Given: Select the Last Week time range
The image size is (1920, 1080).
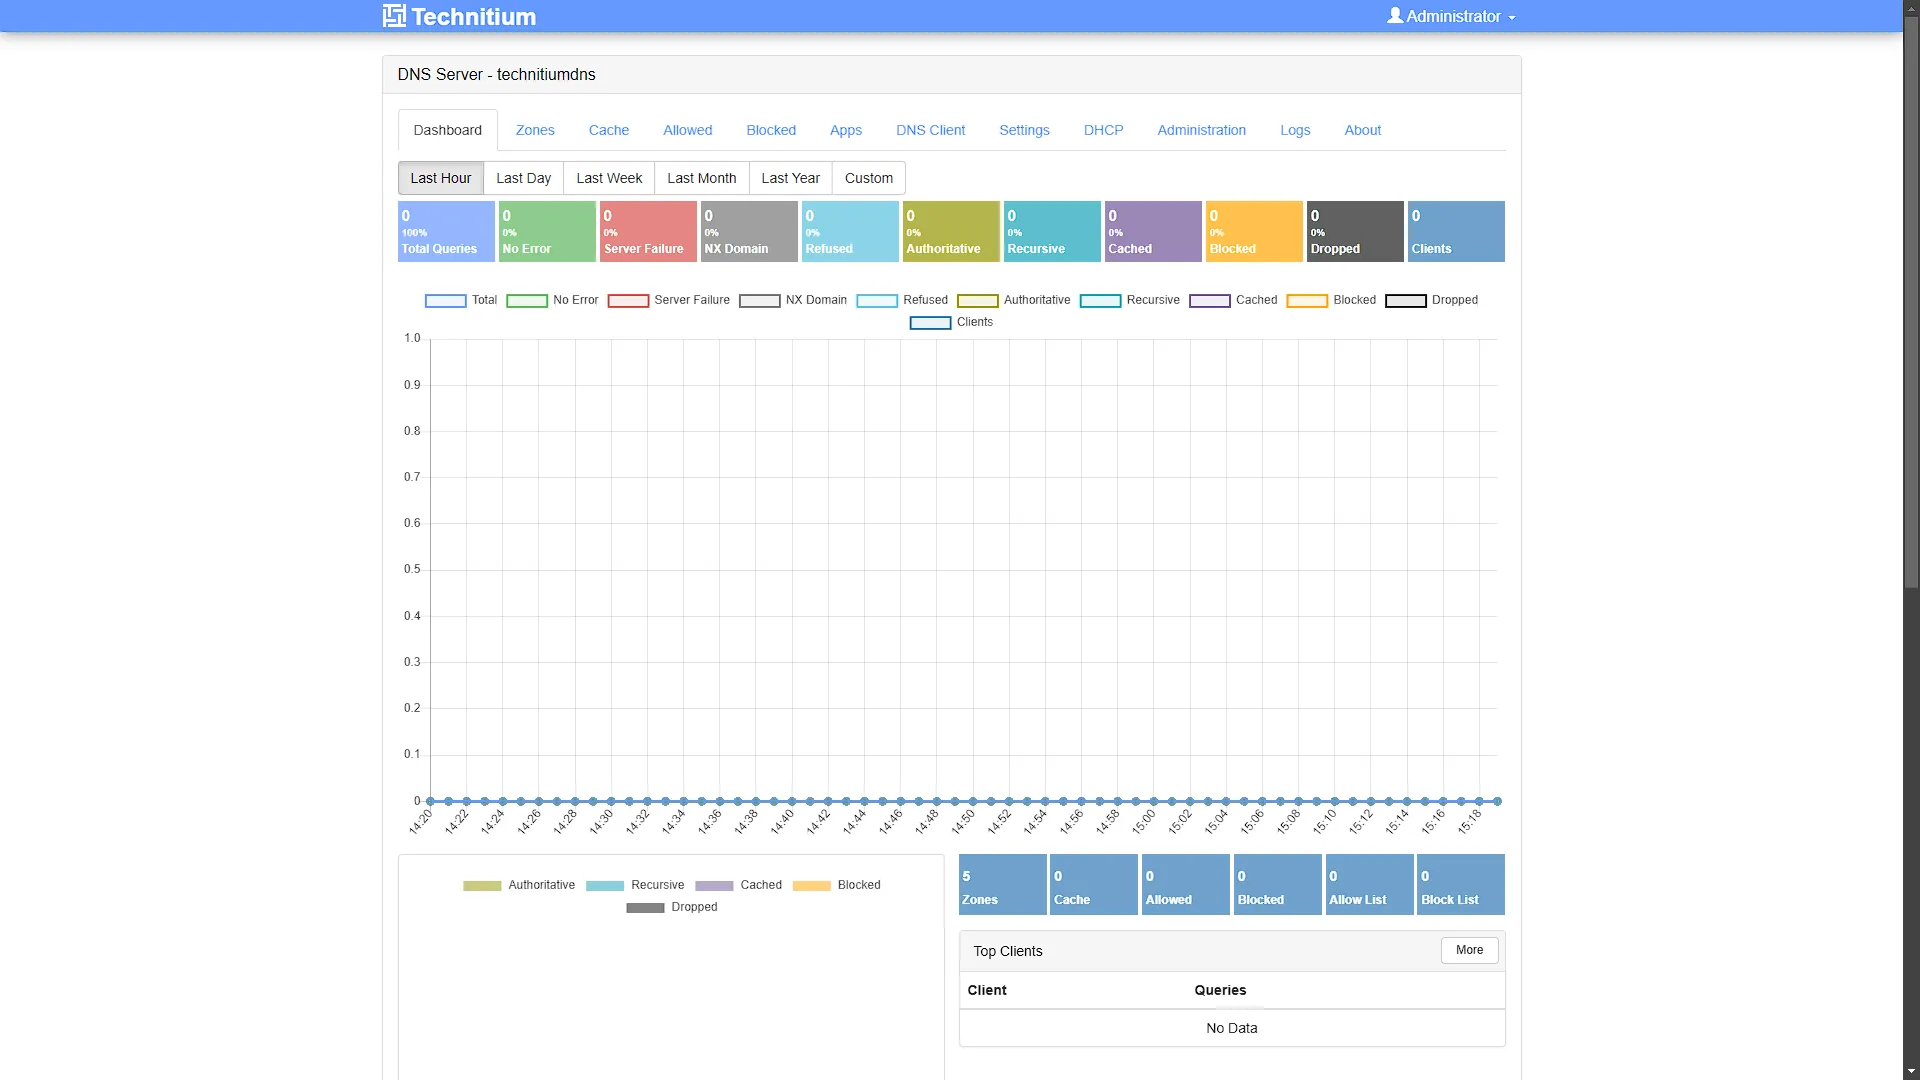Looking at the screenshot, I should click(x=609, y=178).
